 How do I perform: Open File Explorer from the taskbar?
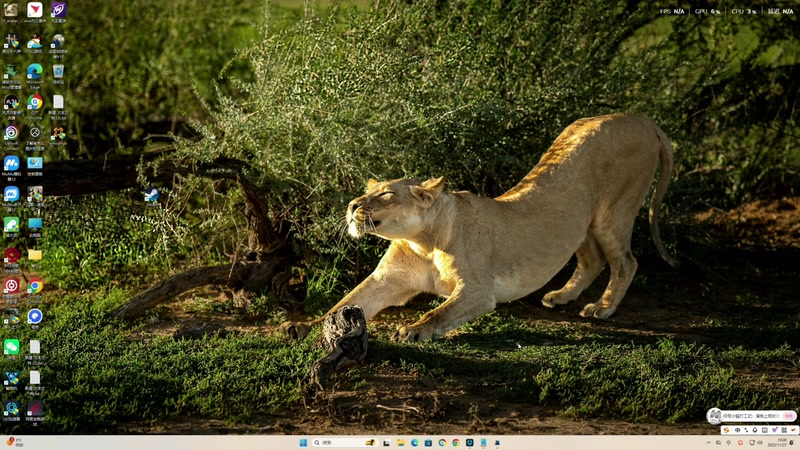point(401,442)
